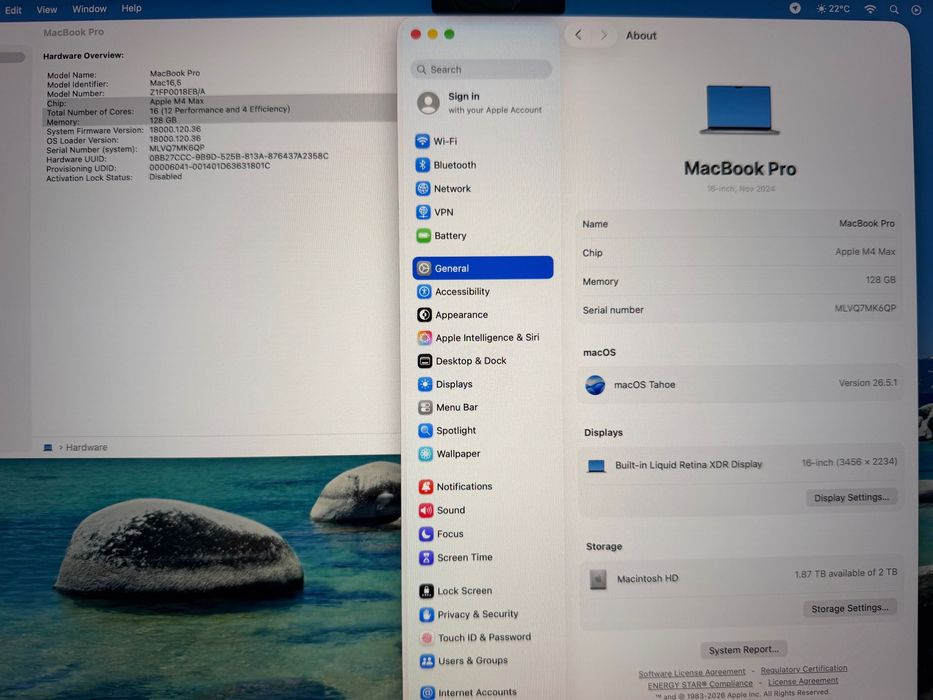Select the Appearance icon
Image resolution: width=933 pixels, height=700 pixels.
(x=424, y=315)
